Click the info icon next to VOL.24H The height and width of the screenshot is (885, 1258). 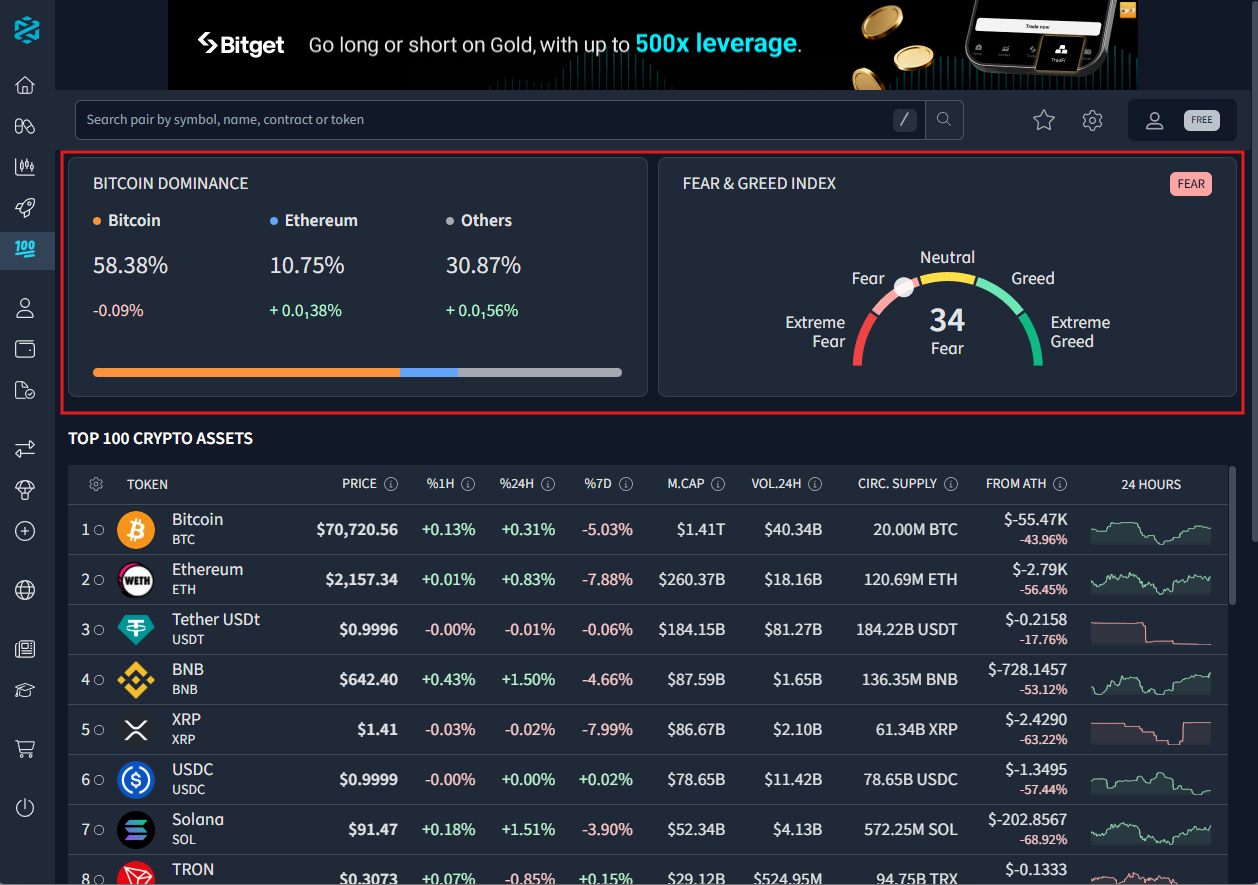815,484
